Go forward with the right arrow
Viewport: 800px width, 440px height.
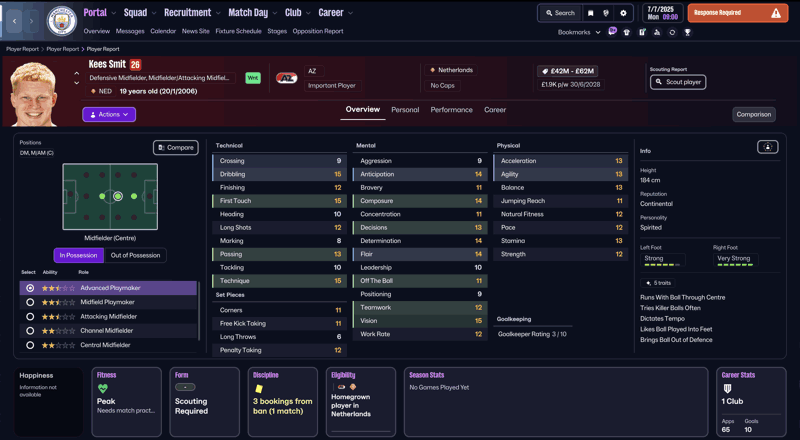tap(31, 21)
